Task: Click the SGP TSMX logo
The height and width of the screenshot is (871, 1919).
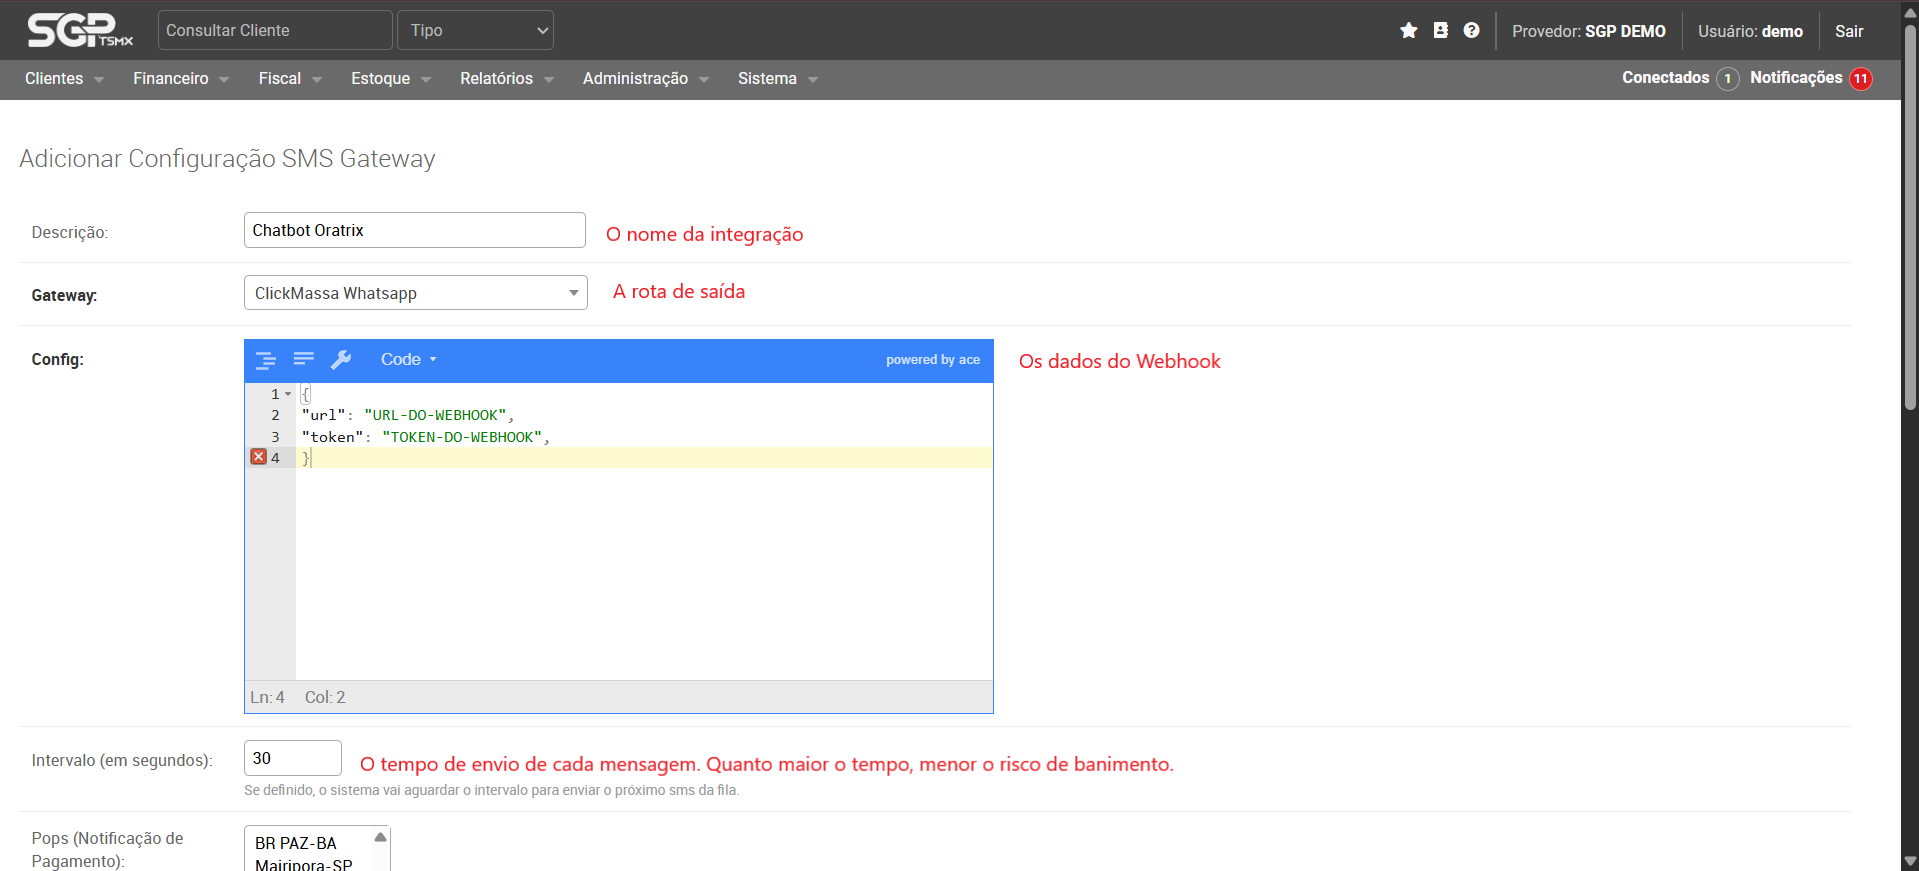Action: (80, 30)
